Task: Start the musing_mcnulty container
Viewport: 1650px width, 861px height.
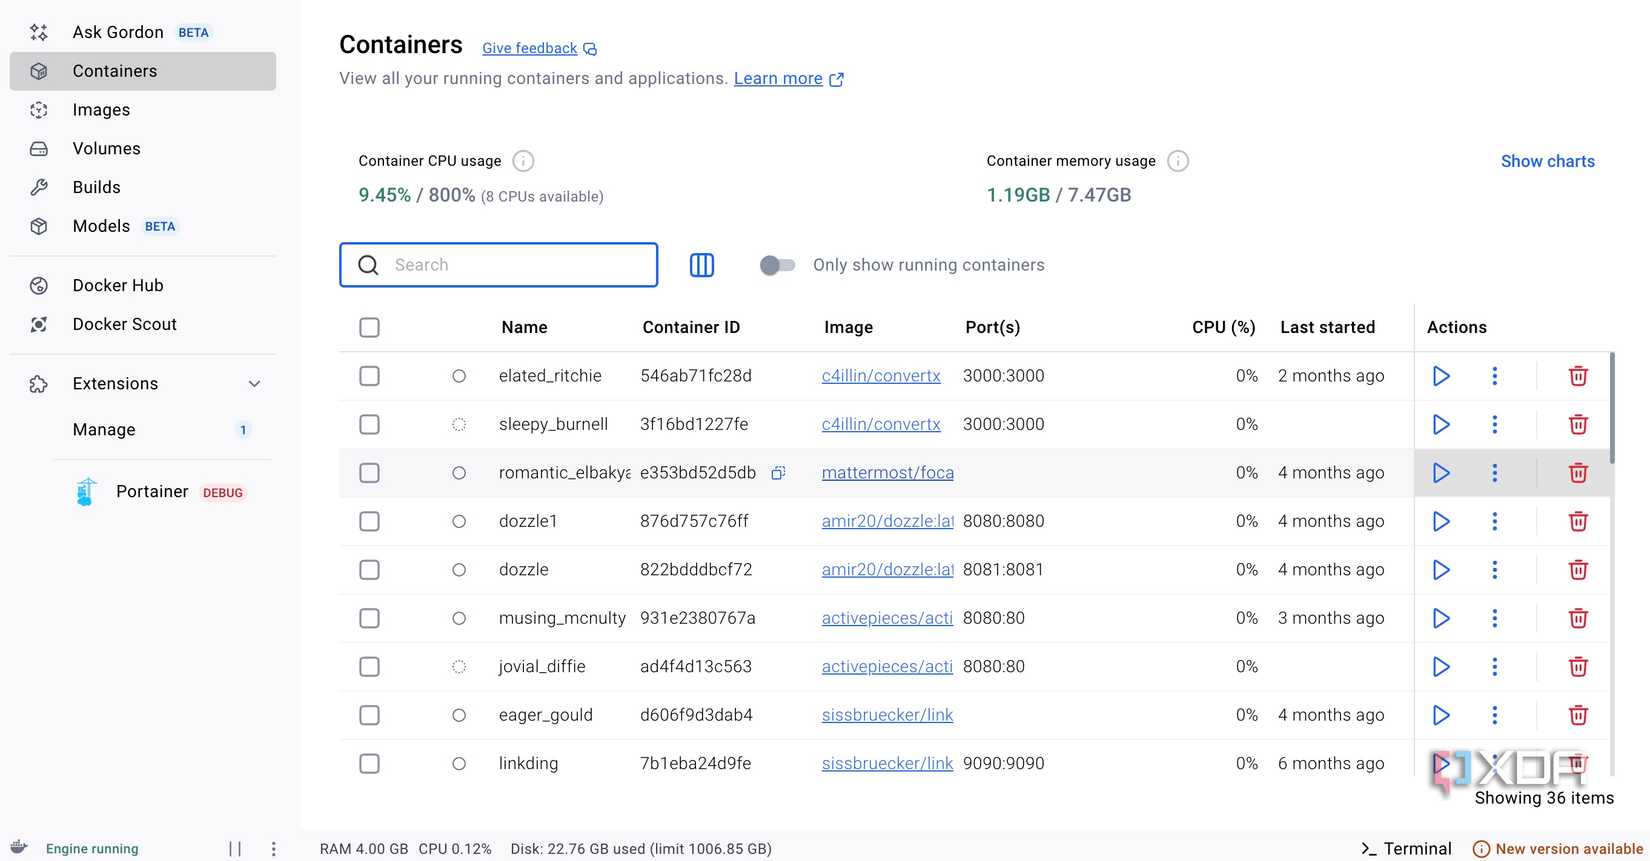Action: pyautogui.click(x=1441, y=618)
